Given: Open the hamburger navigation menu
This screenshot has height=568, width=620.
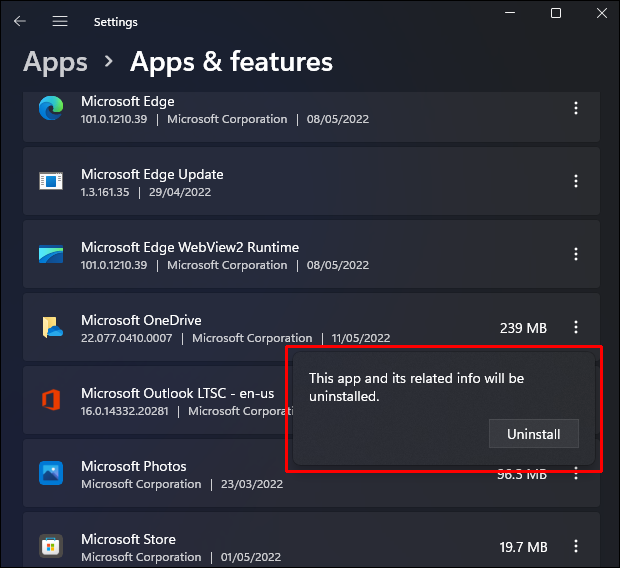Looking at the screenshot, I should pyautogui.click(x=60, y=21).
